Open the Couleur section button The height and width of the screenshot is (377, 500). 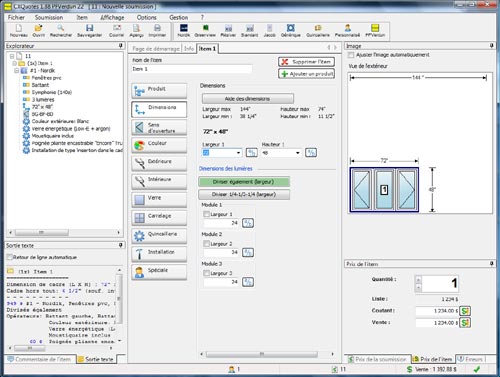159,145
